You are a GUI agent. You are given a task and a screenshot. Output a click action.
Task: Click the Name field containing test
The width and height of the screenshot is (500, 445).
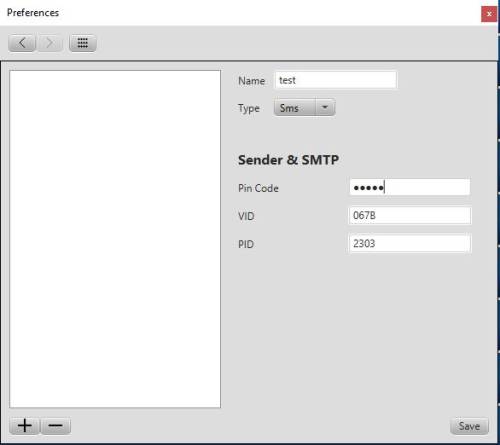click(x=336, y=80)
